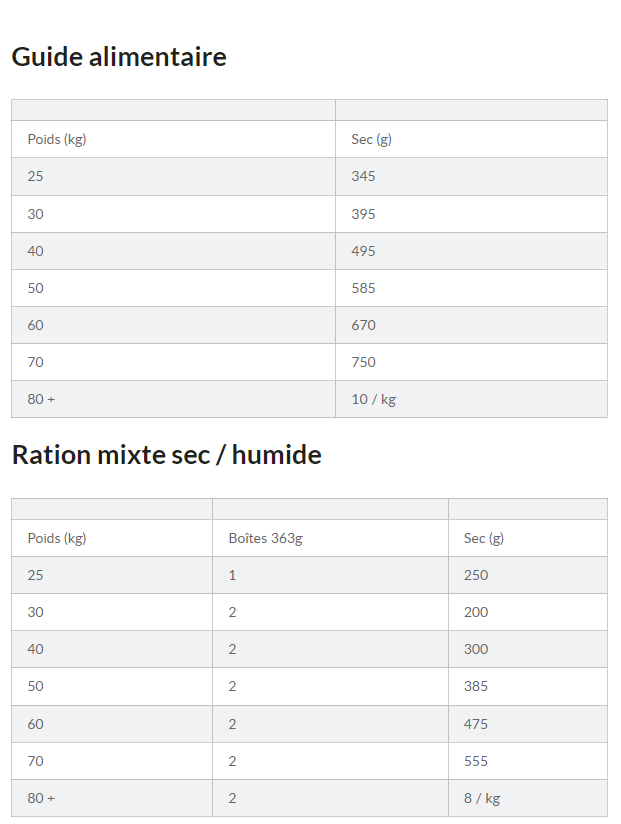Click the 670 grams value

point(364,325)
